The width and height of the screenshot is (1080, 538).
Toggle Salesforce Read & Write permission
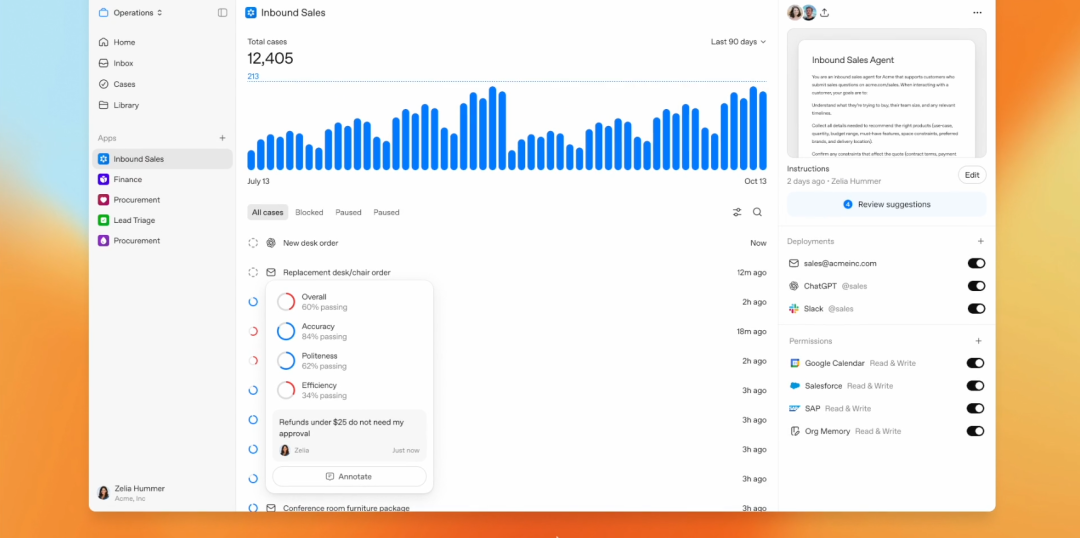pos(975,386)
